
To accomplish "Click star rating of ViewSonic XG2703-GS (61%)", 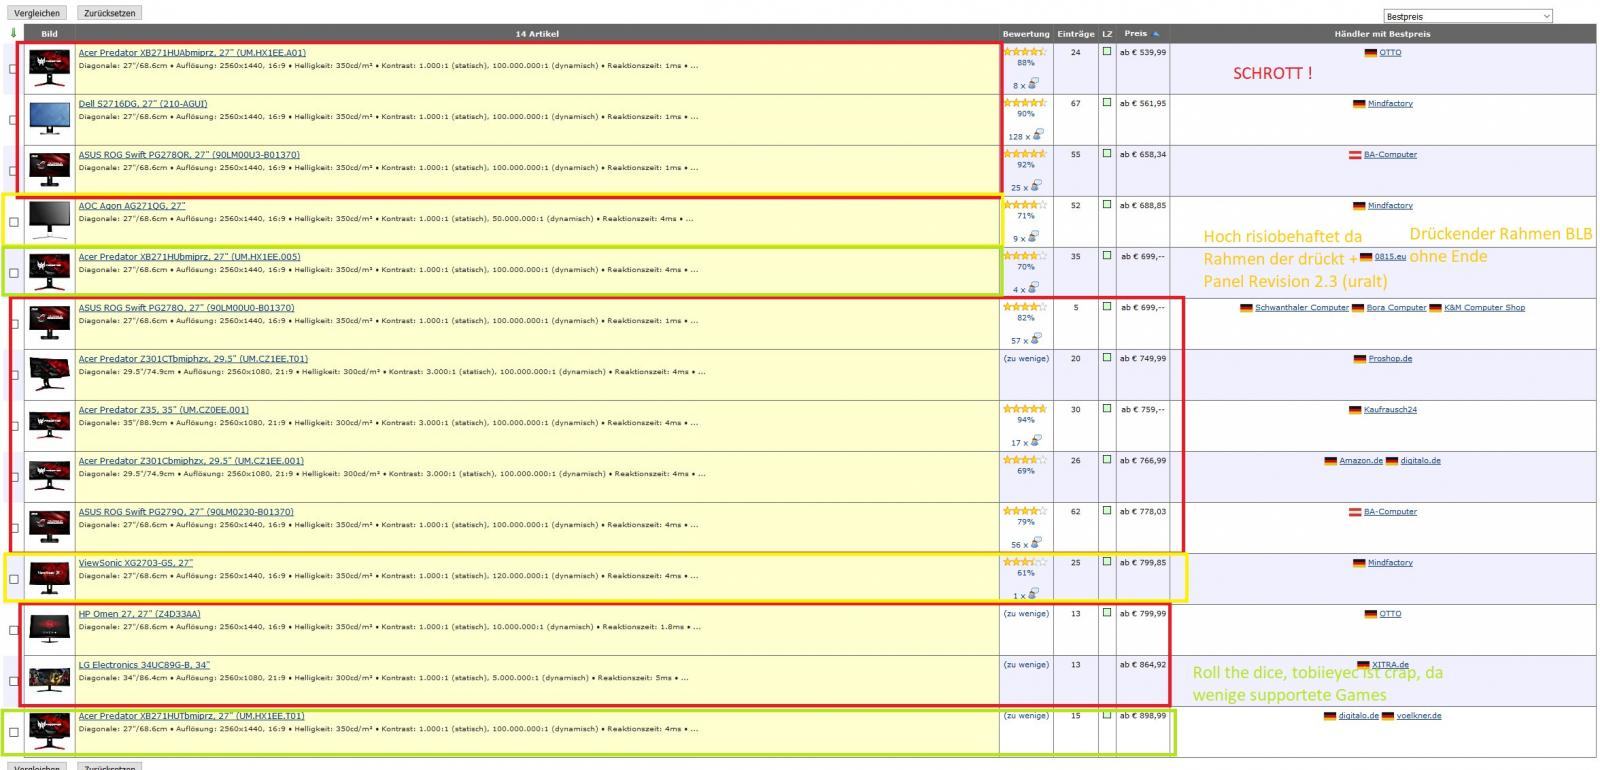I will pos(1025,561).
